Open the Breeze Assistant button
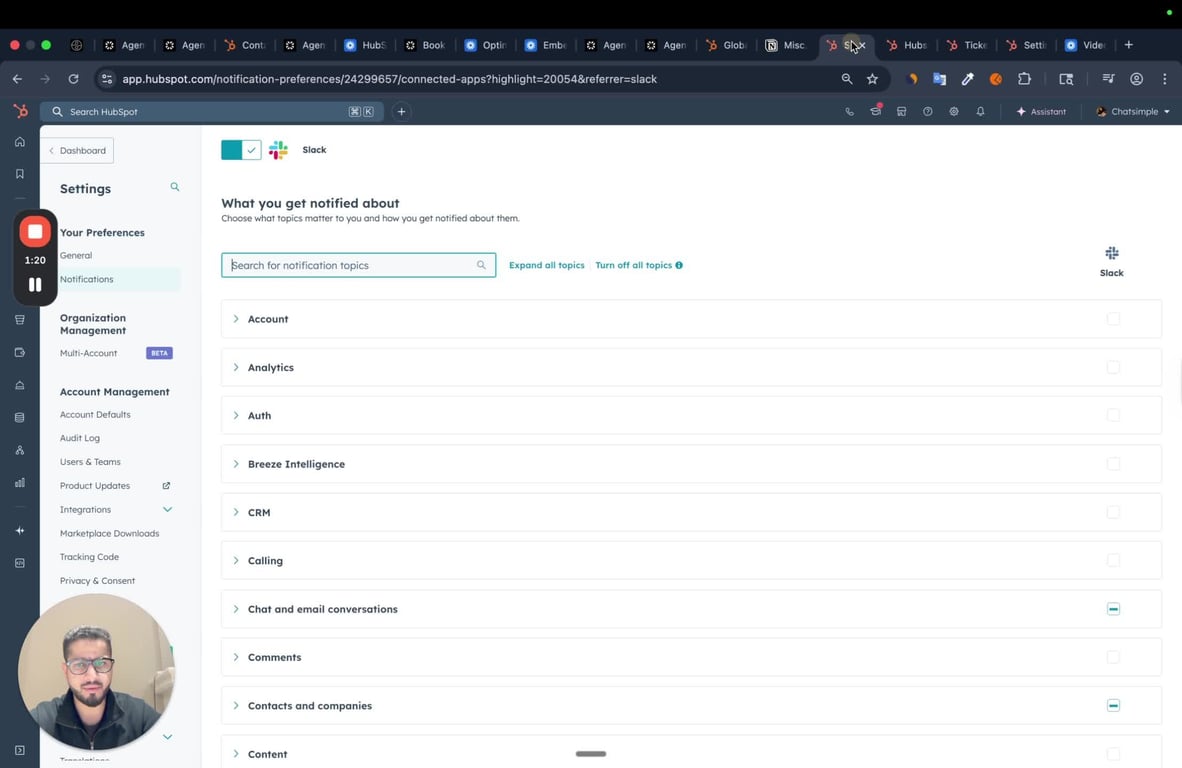 [x=1041, y=112]
